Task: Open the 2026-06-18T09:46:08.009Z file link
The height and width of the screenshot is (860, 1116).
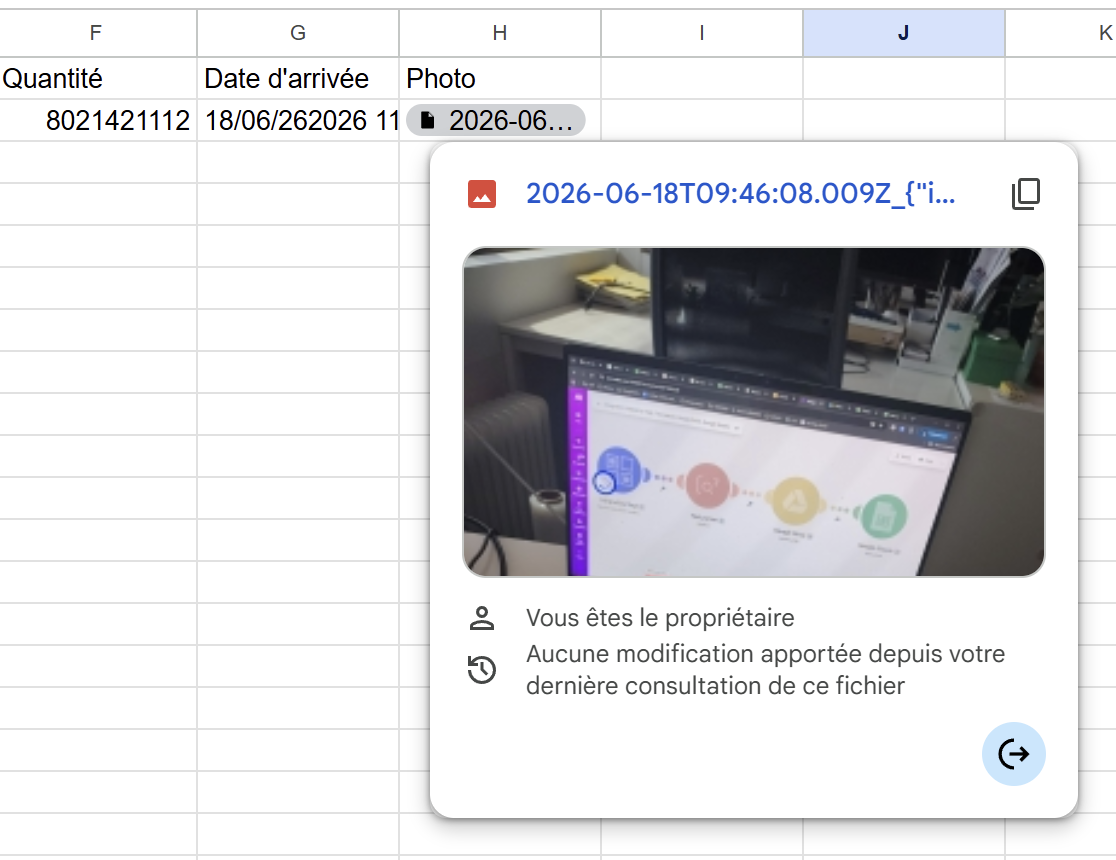Action: [740, 194]
